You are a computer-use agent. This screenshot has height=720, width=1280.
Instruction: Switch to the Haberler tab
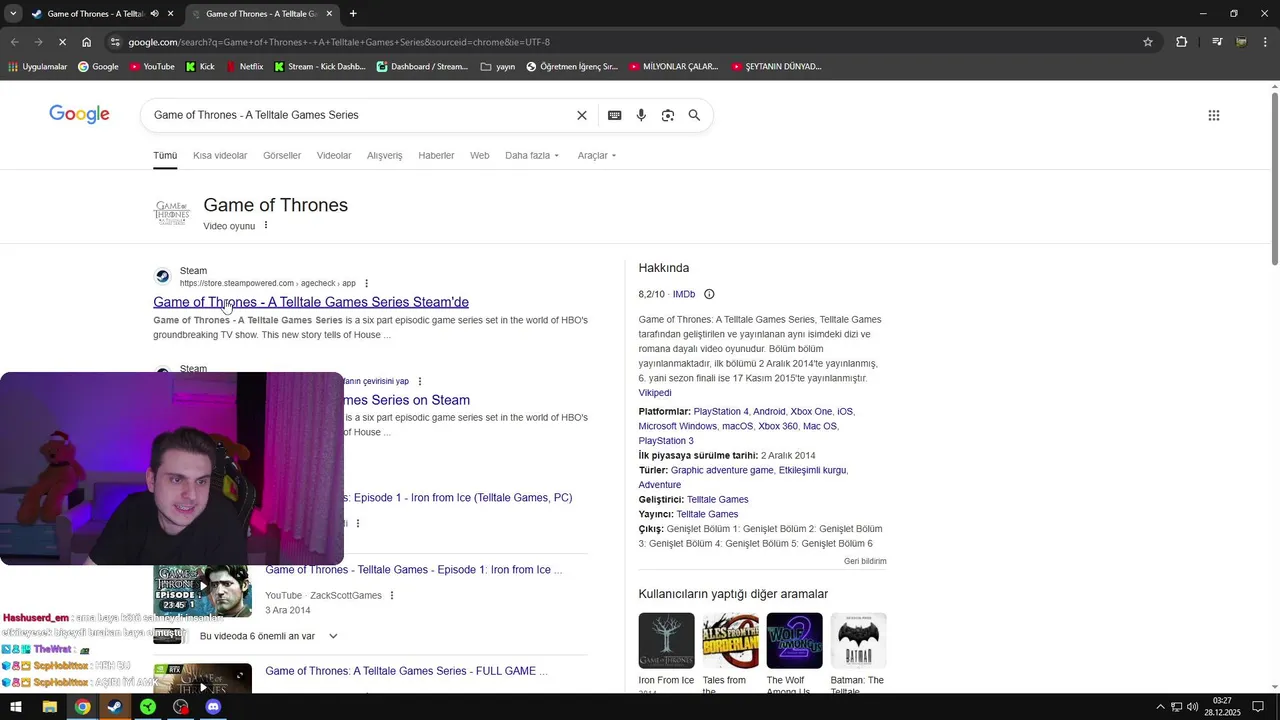[x=436, y=155]
